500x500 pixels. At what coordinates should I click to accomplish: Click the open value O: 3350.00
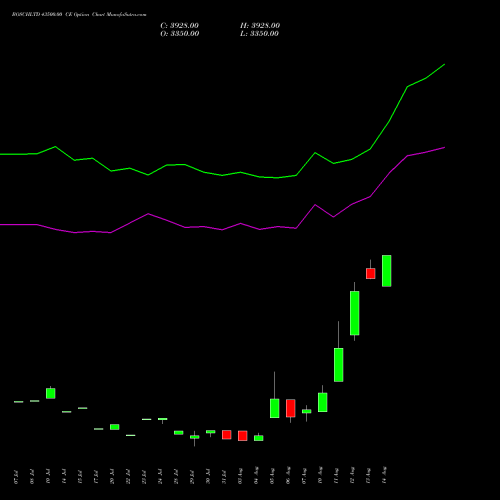point(180,34)
